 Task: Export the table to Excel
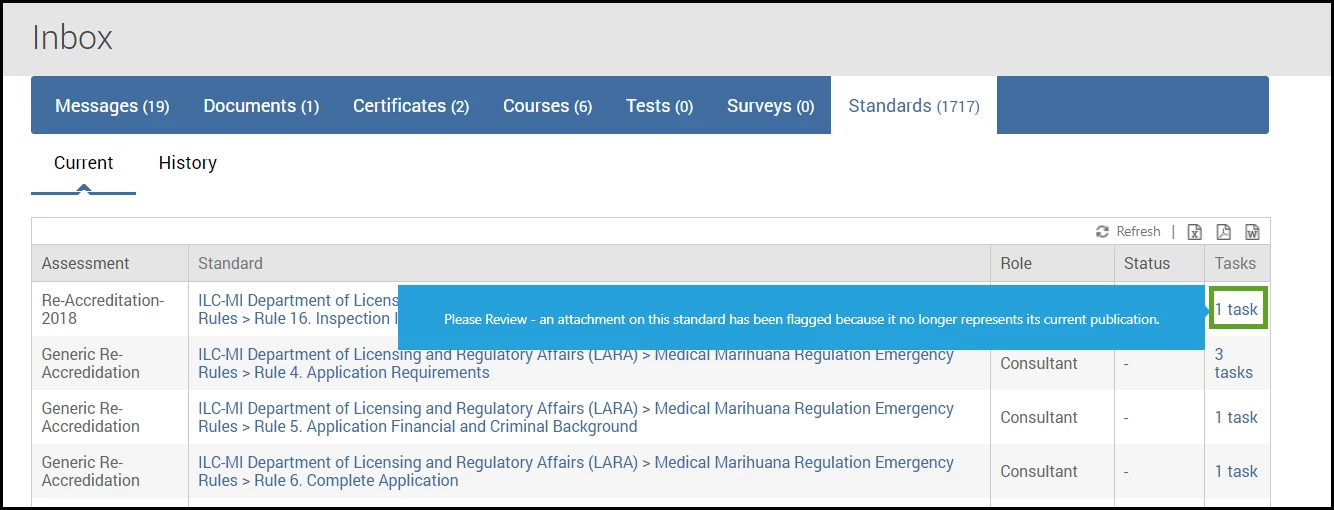pyautogui.click(x=1194, y=232)
